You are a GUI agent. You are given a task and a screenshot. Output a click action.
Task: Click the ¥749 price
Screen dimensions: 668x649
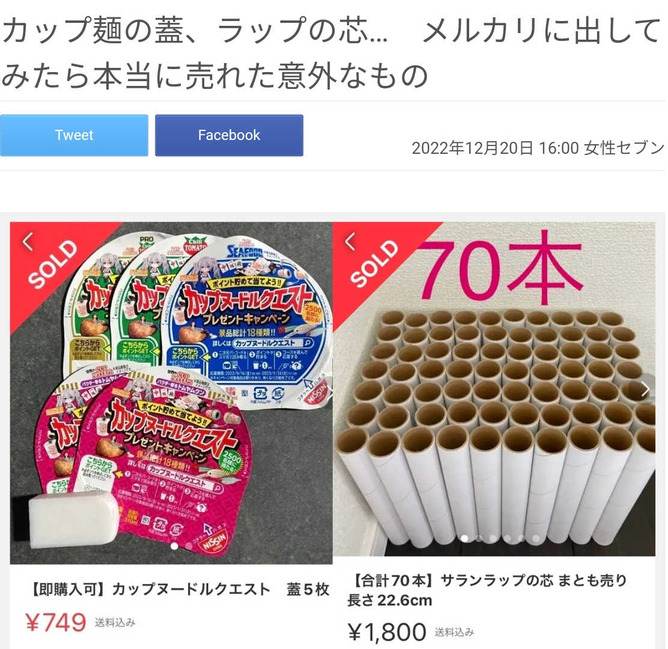click(x=56, y=622)
